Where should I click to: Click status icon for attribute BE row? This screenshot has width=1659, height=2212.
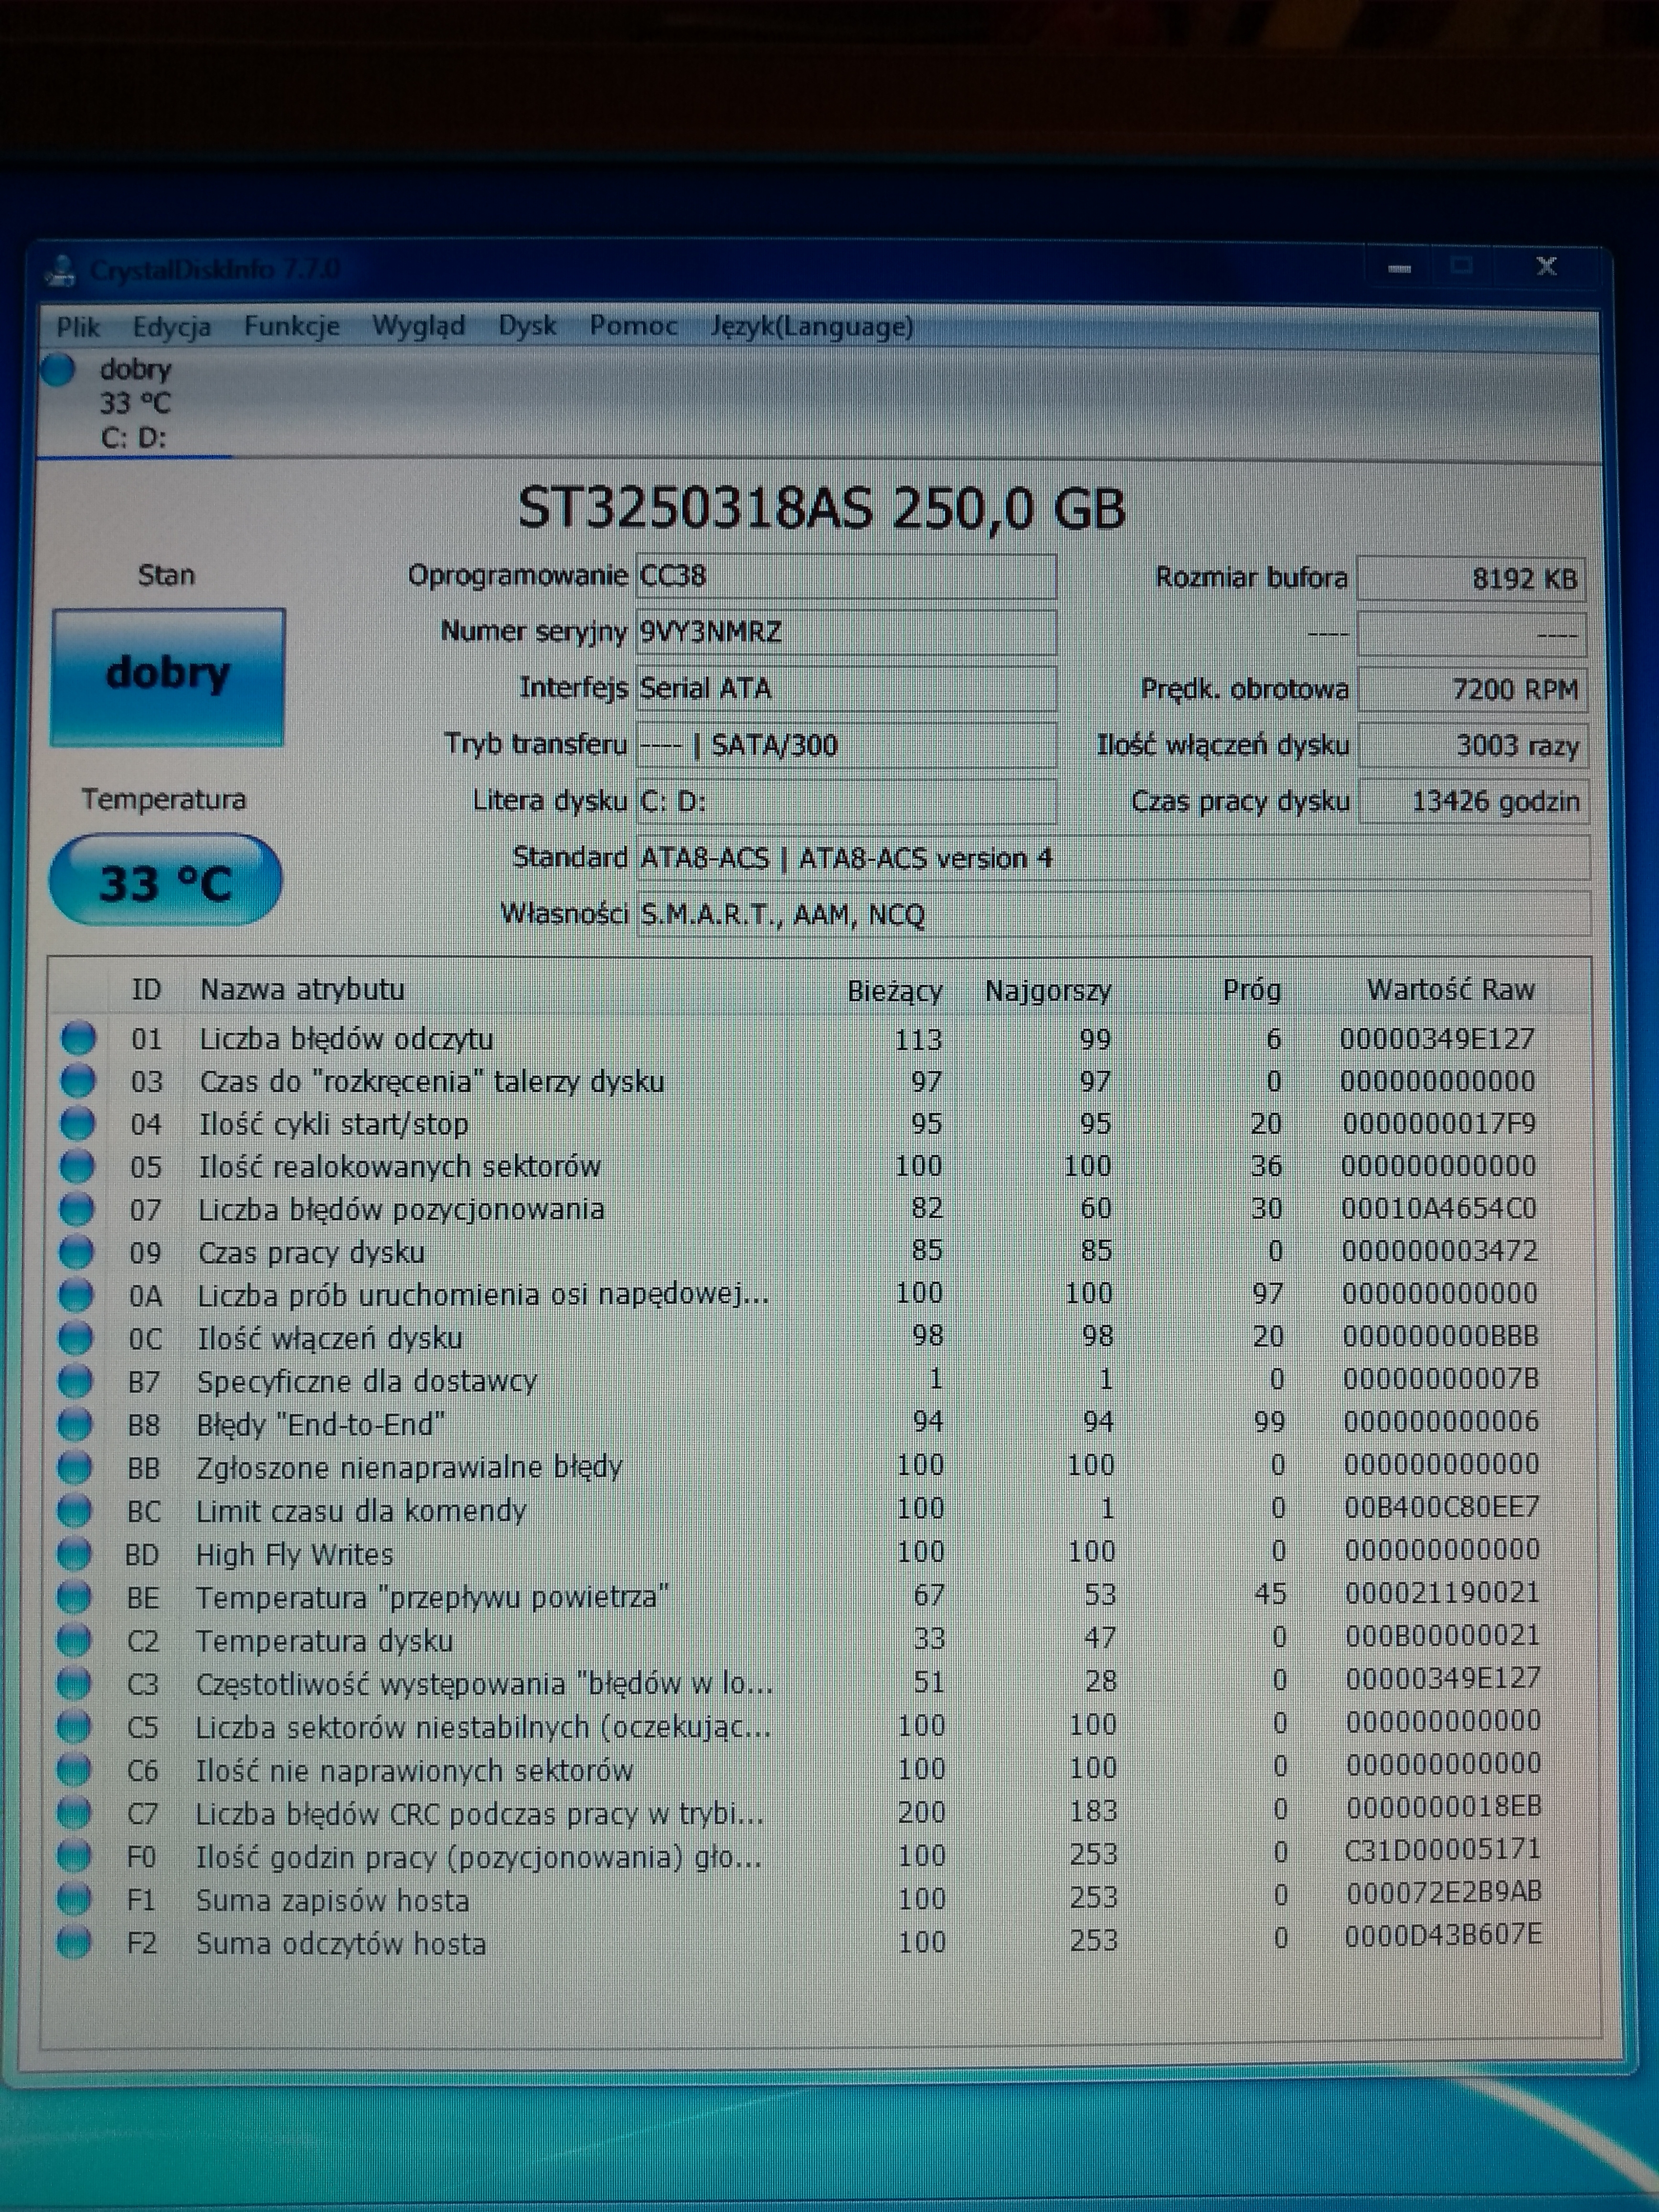[x=74, y=1597]
